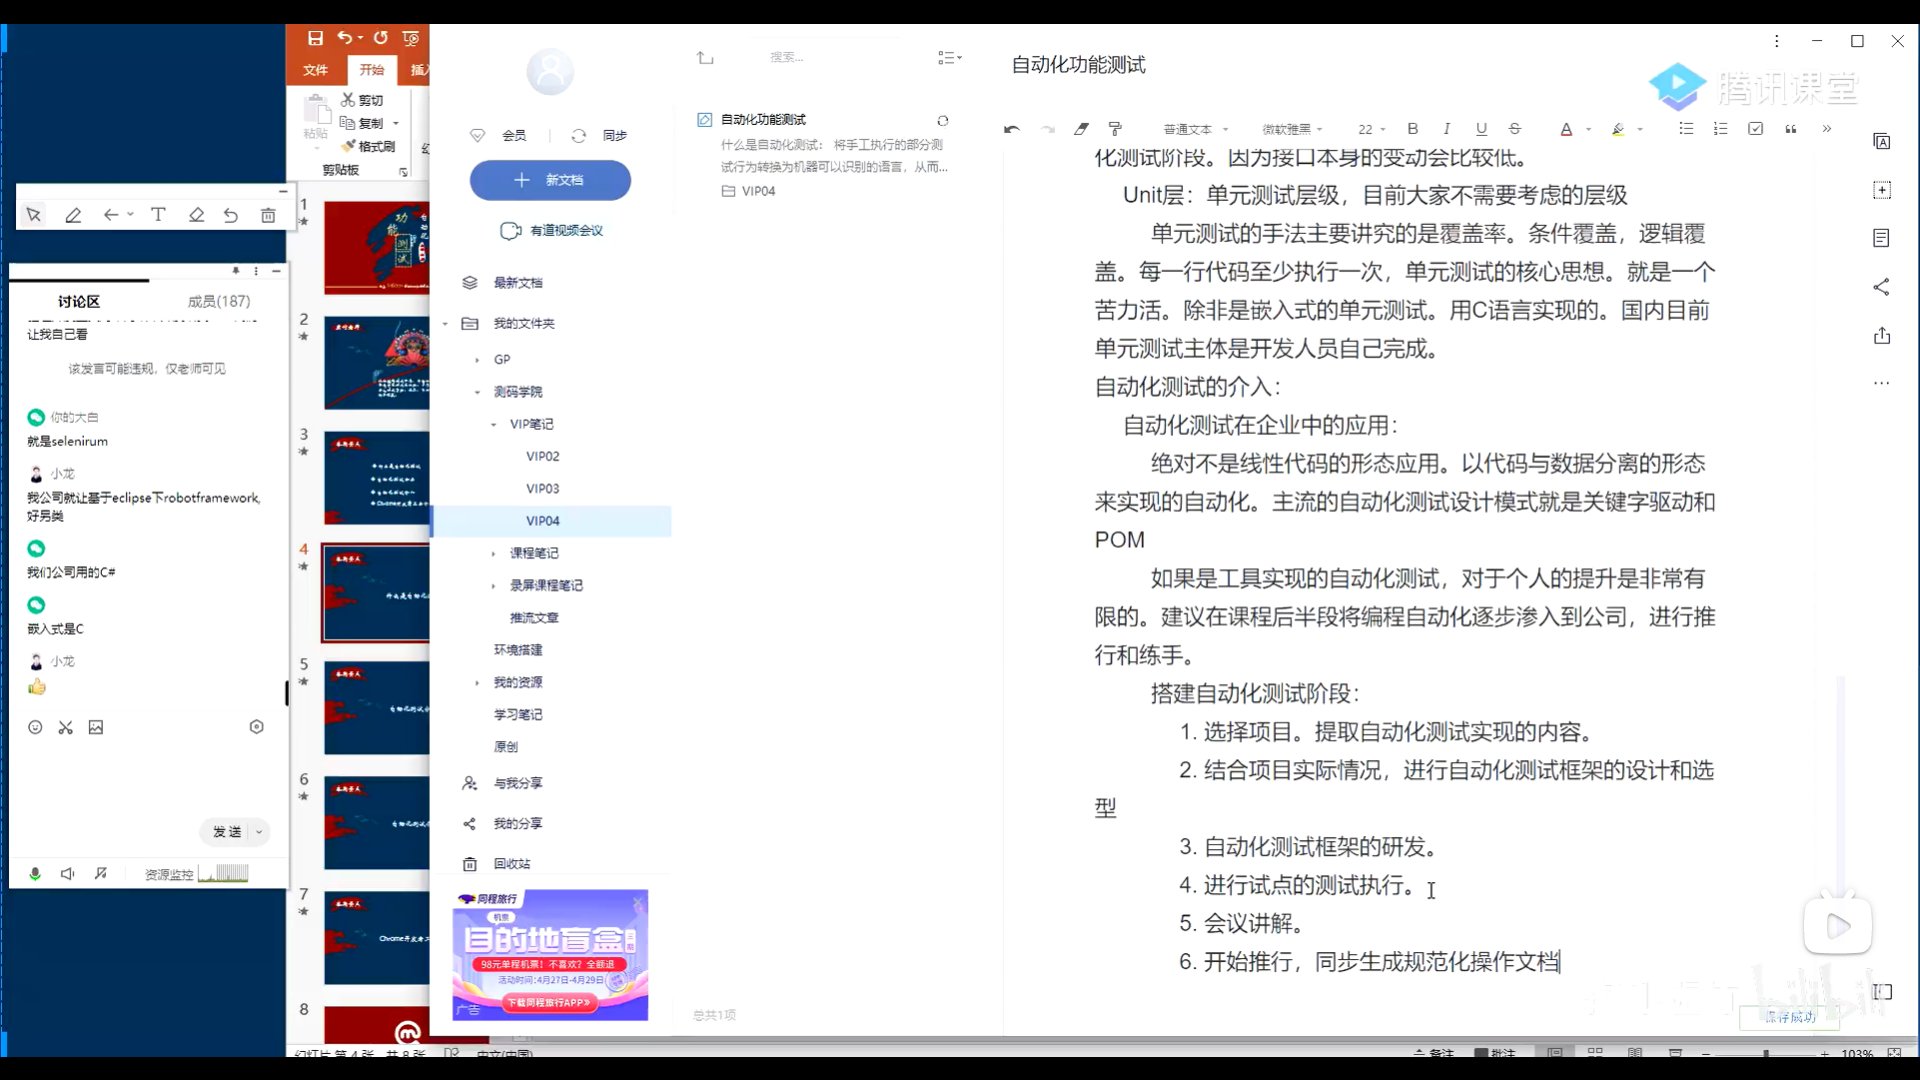Insert a bulleted list
1920x1080 pixels.
pyautogui.click(x=1686, y=129)
